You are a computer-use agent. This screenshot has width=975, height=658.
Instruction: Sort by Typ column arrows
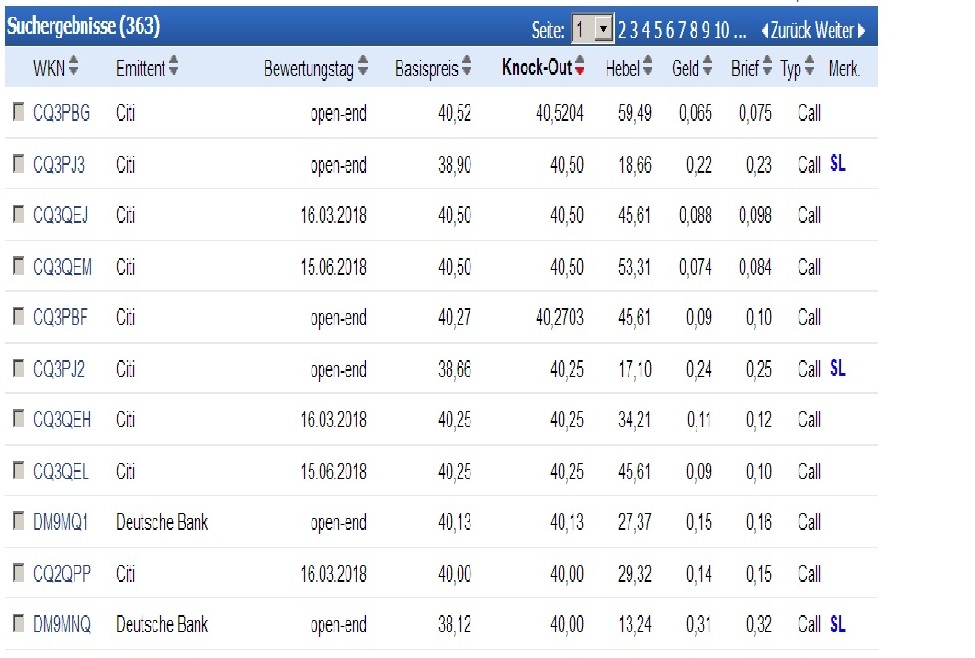[810, 68]
